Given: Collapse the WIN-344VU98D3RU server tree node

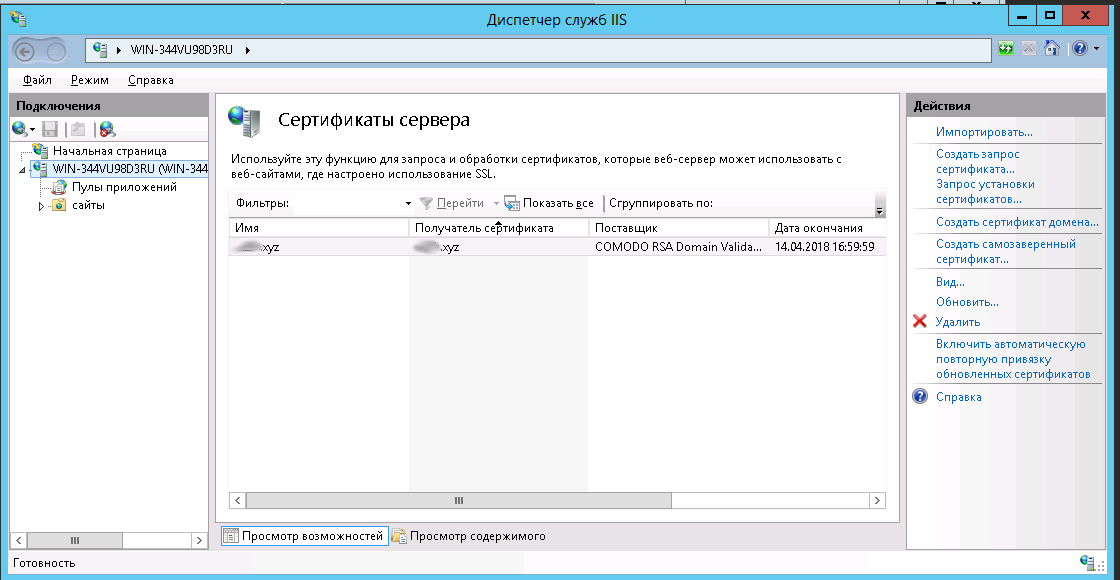Looking at the screenshot, I should (22, 170).
